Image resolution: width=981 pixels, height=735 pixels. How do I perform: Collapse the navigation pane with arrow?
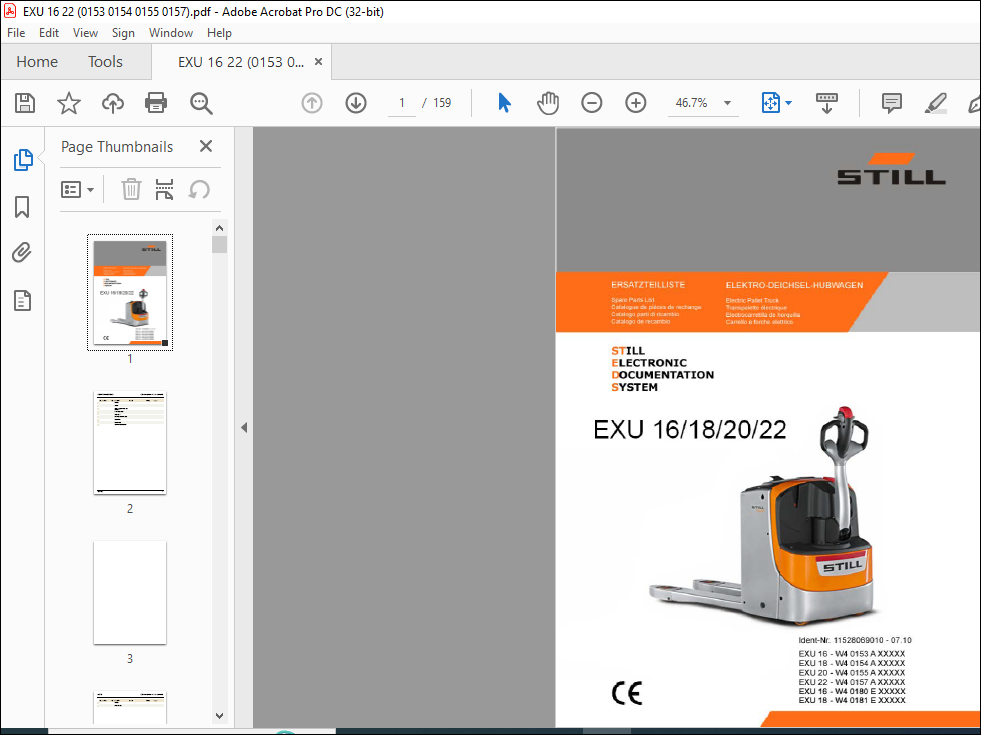(244, 428)
